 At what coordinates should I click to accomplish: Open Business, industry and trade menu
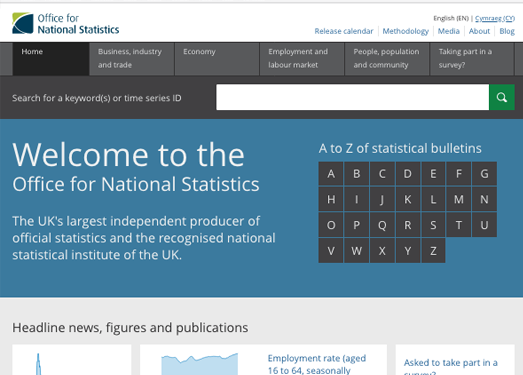coord(132,59)
